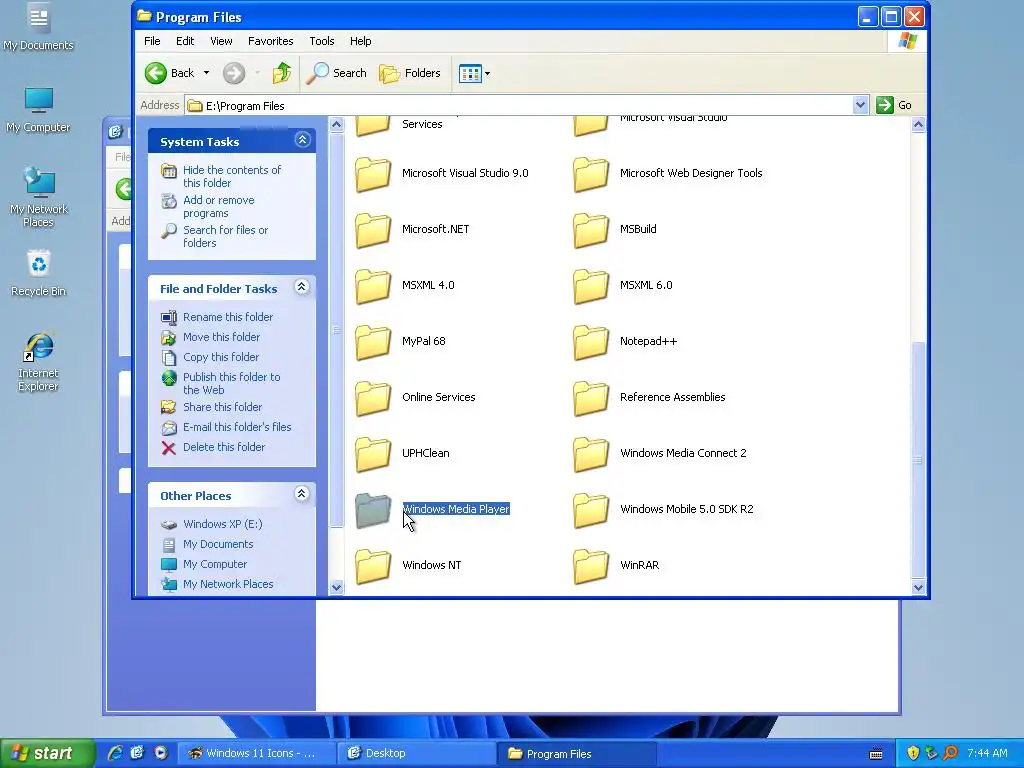
Task: Open Windows XP (E:) in Other Places
Action: click(223, 524)
